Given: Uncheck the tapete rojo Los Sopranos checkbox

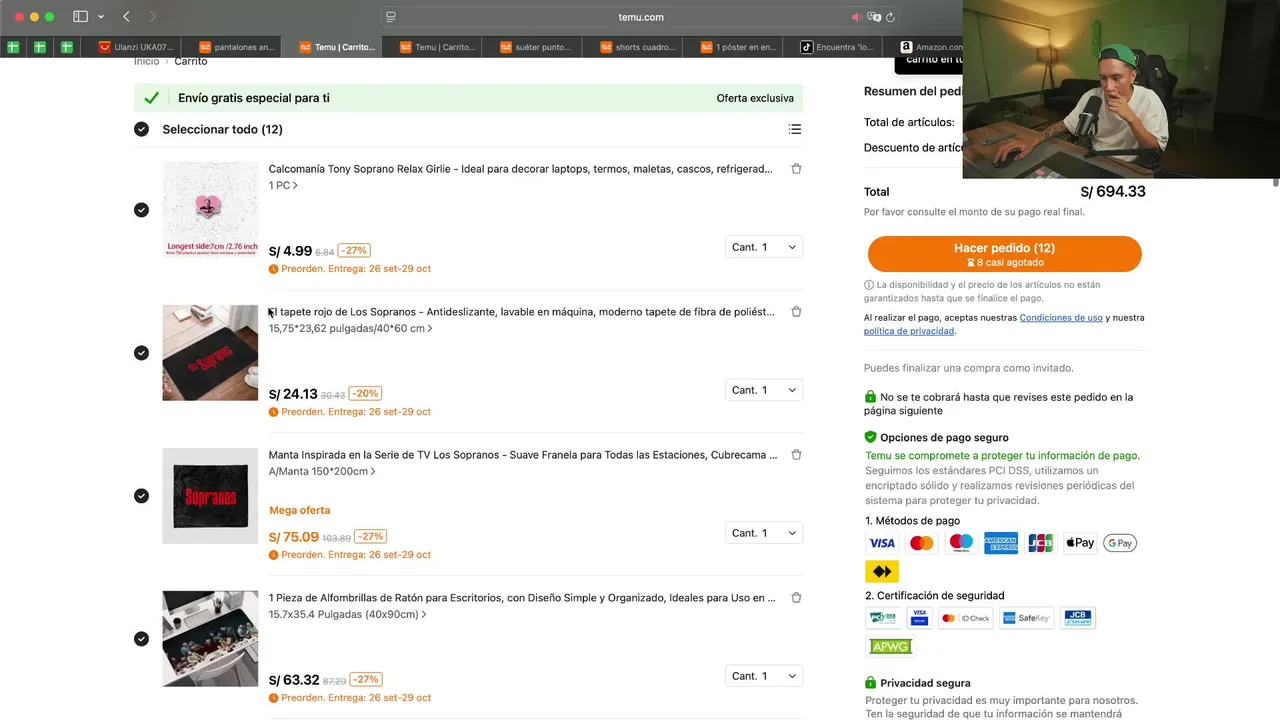Looking at the screenshot, I should click(141, 353).
